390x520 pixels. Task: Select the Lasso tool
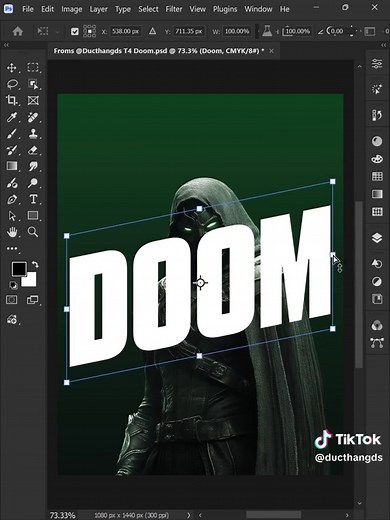pos(12,84)
